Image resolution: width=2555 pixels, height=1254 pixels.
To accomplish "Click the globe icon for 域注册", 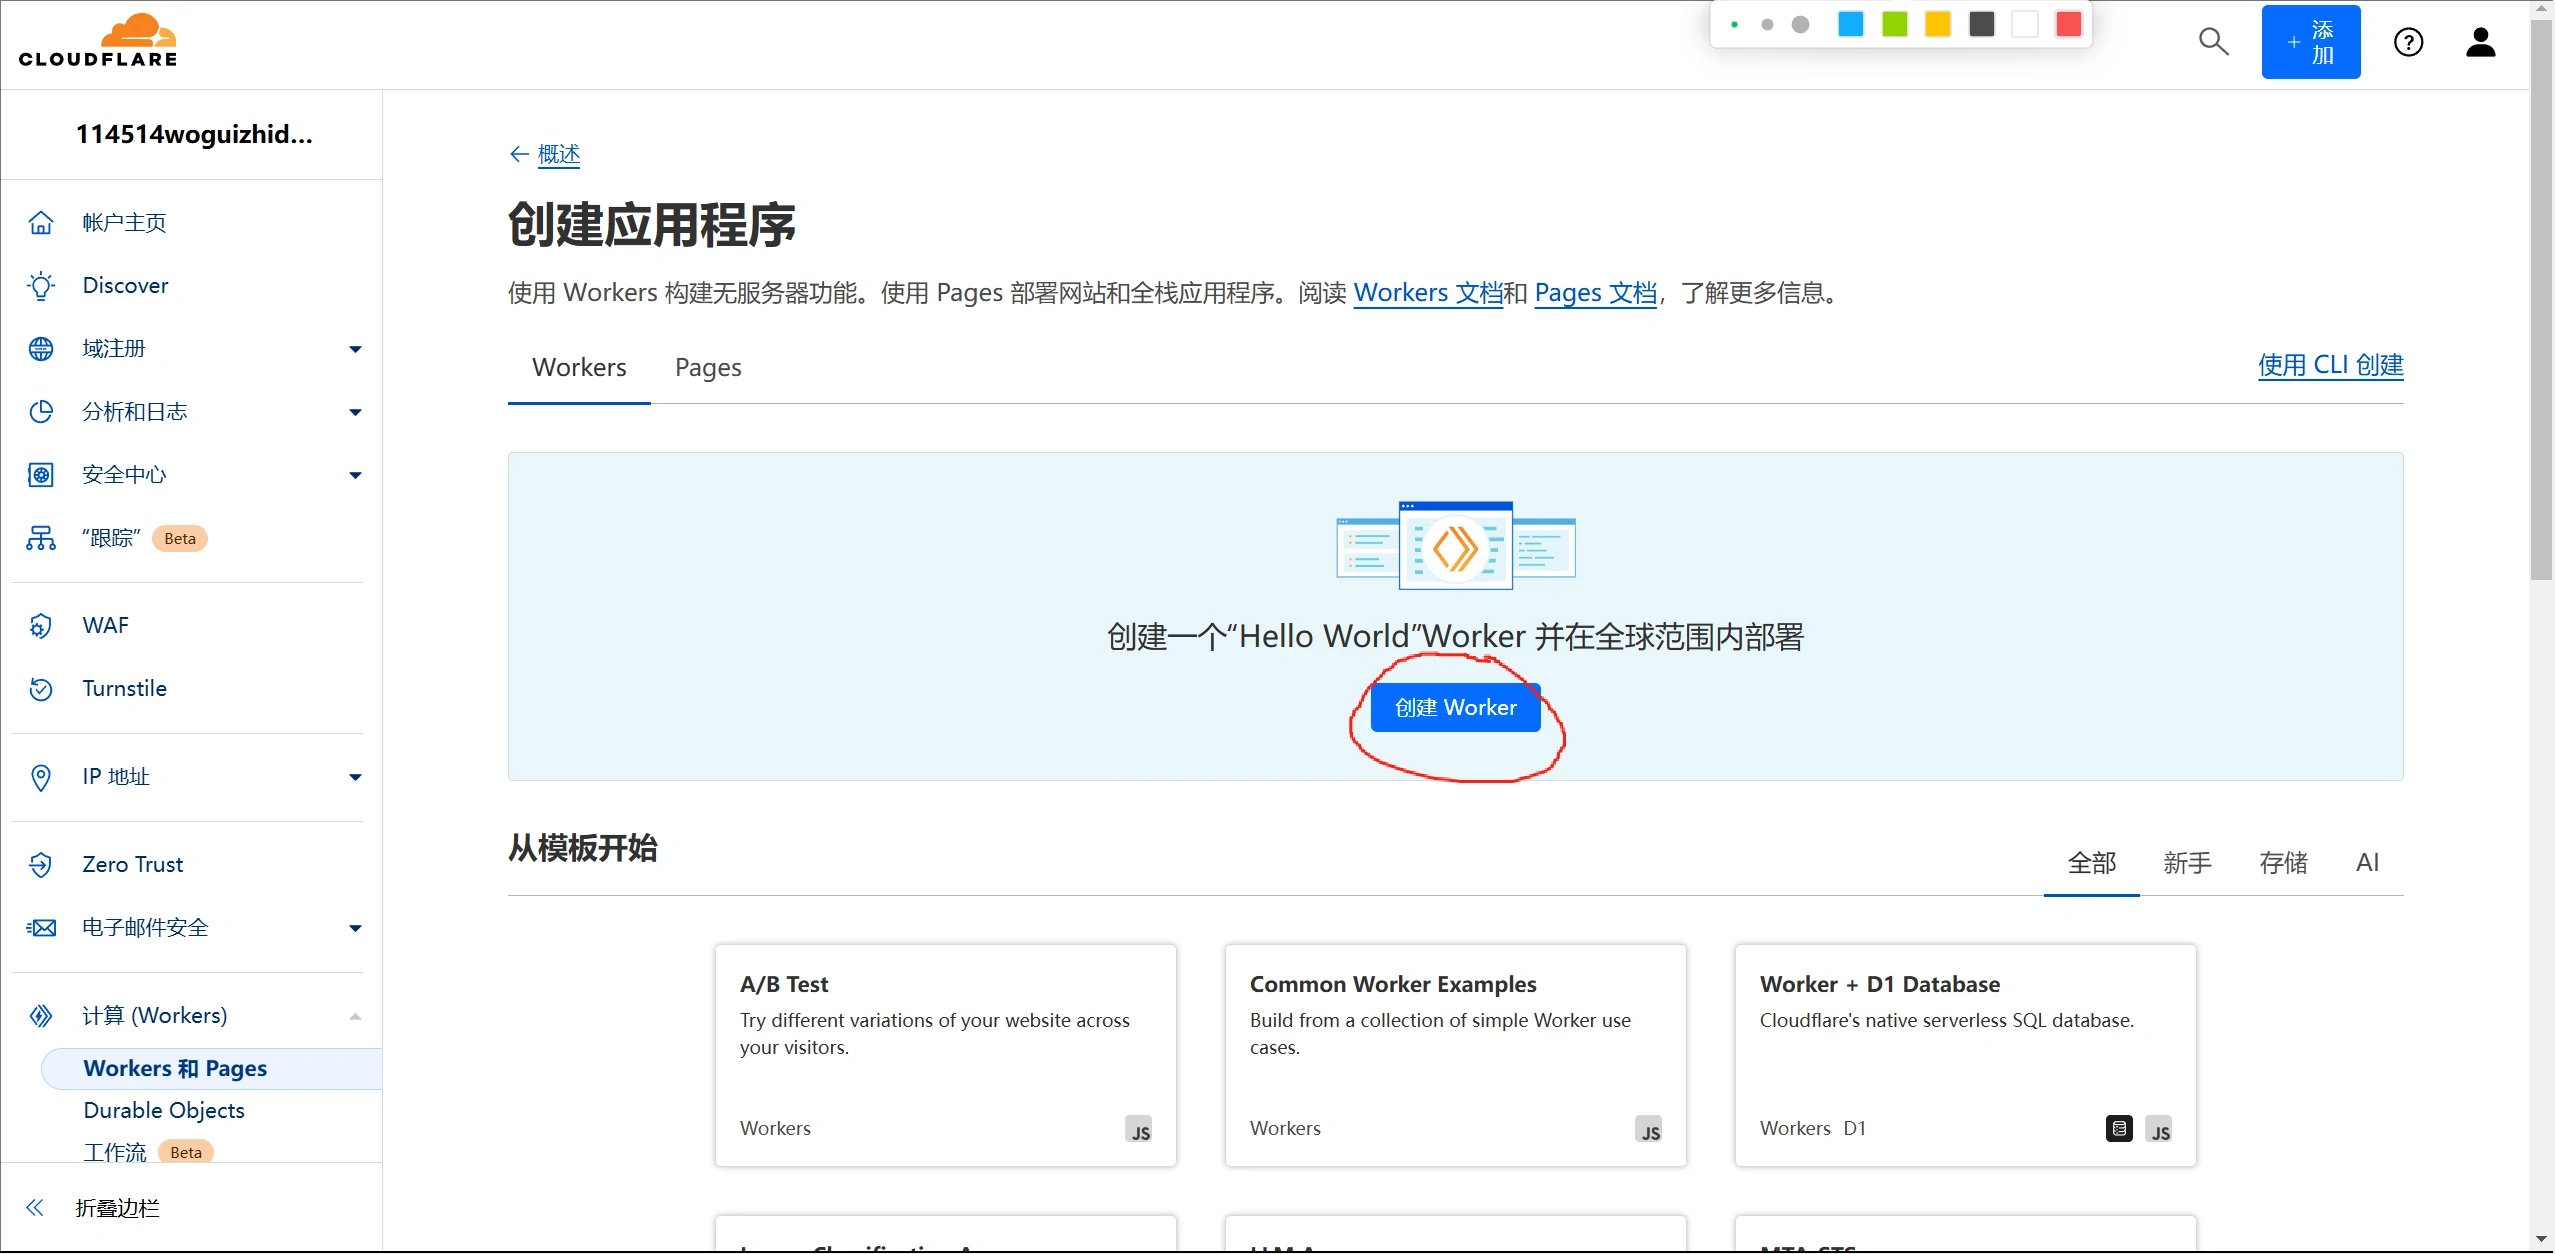I will (x=41, y=349).
